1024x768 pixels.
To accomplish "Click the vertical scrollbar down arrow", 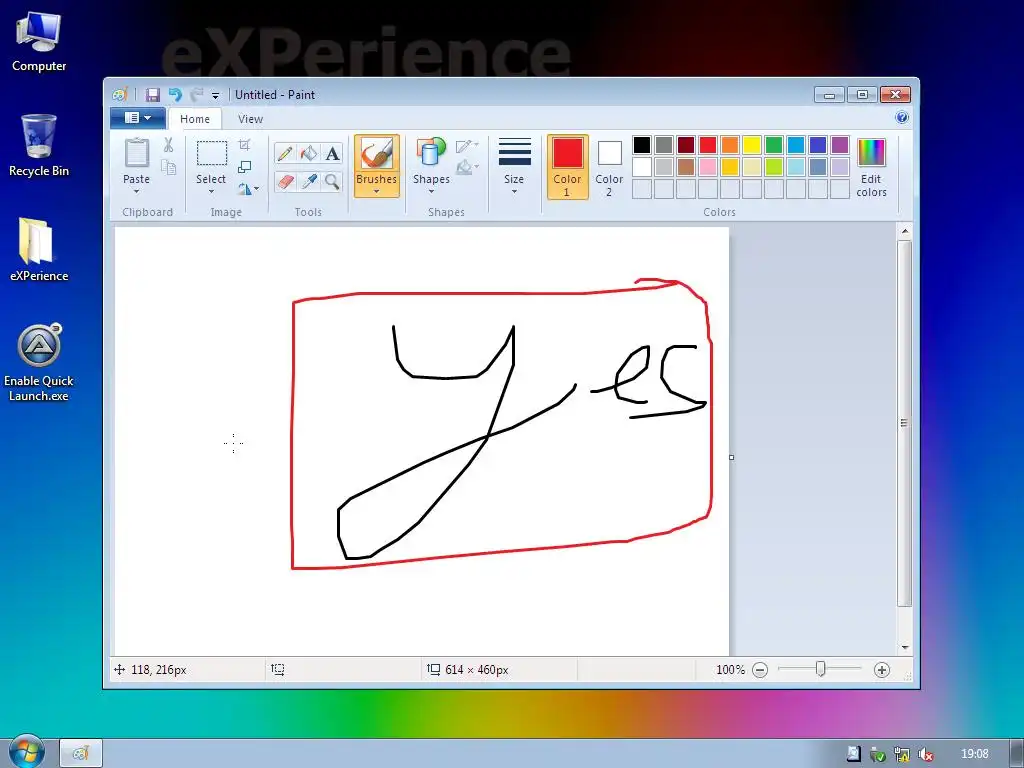I will pyautogui.click(x=904, y=647).
